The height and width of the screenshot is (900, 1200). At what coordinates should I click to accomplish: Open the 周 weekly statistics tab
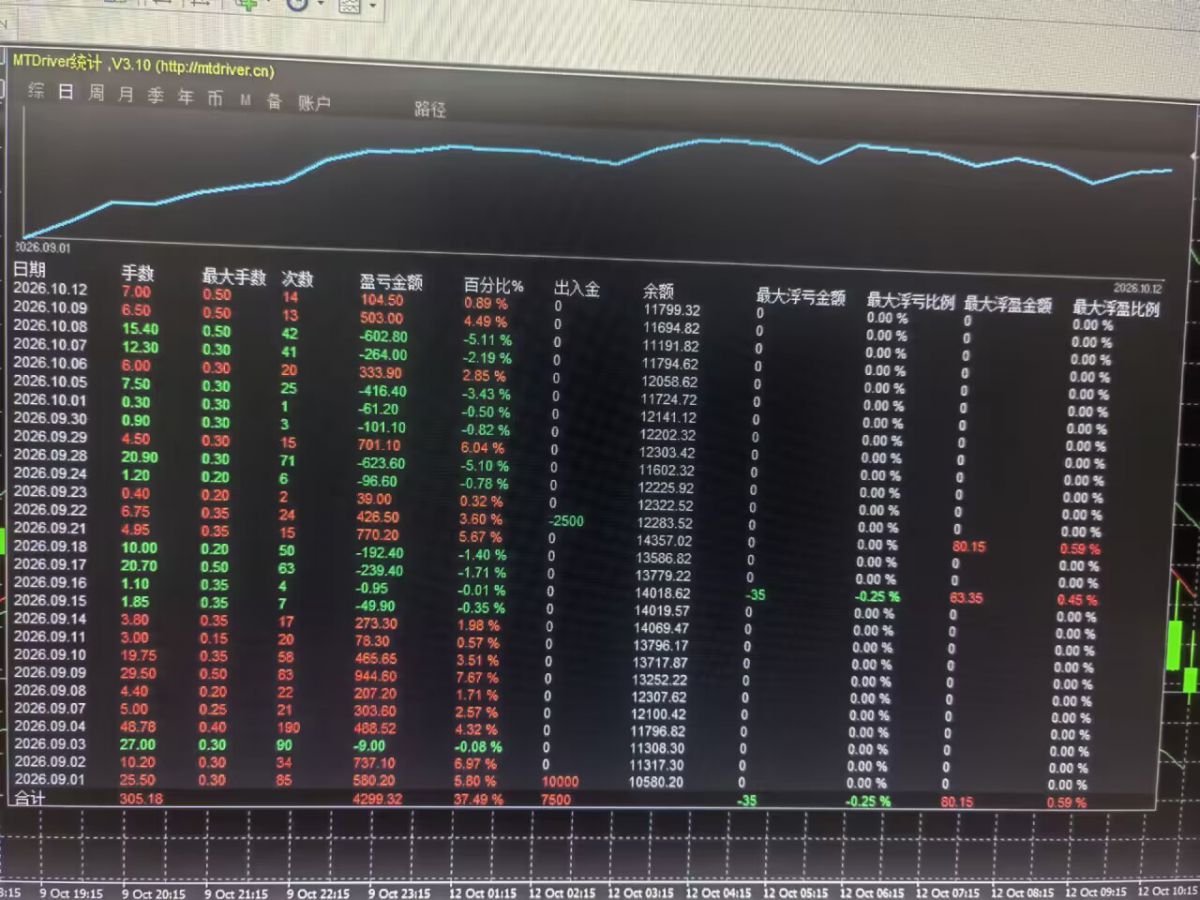click(x=96, y=93)
